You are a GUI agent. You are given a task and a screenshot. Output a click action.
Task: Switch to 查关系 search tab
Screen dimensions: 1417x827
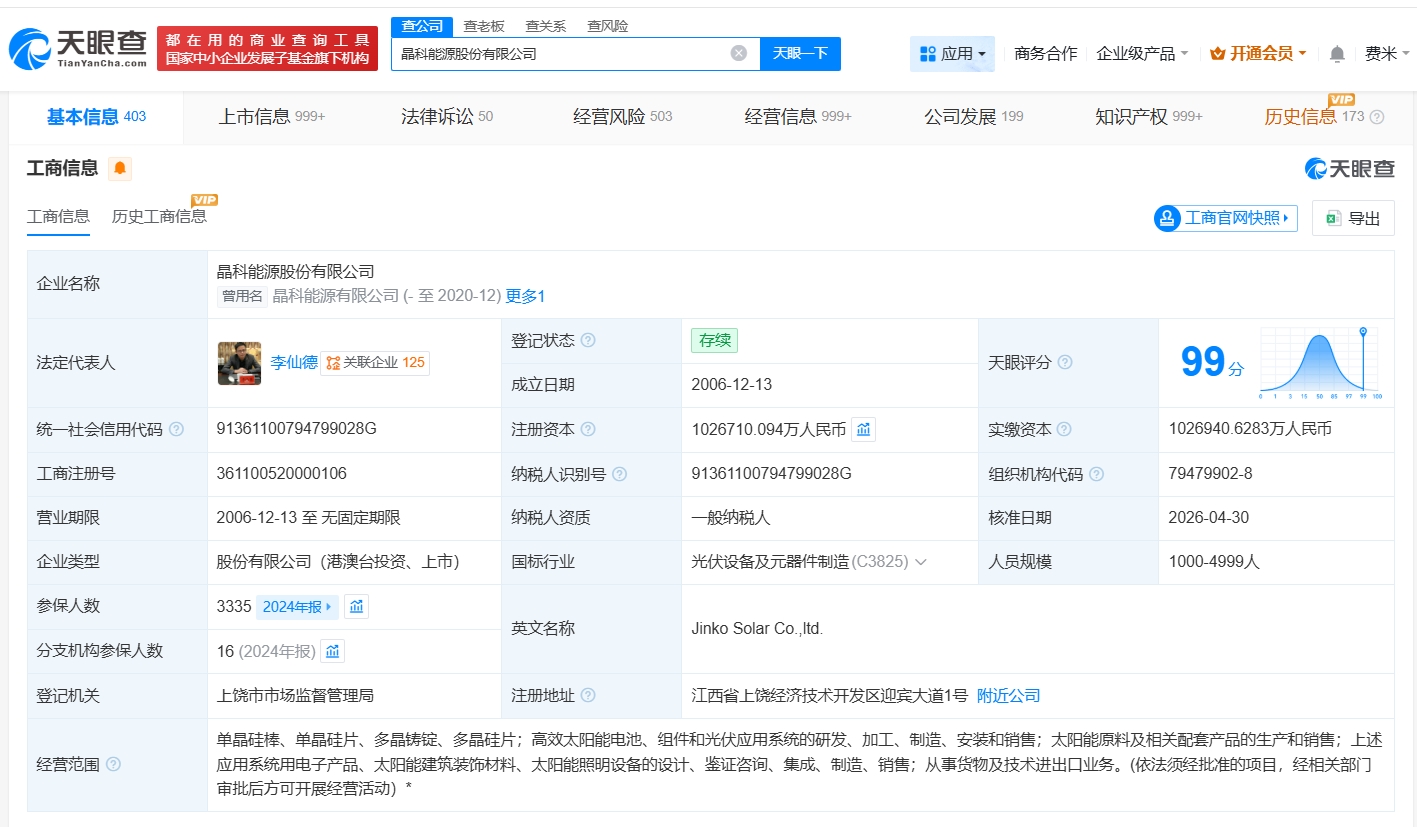tap(546, 26)
